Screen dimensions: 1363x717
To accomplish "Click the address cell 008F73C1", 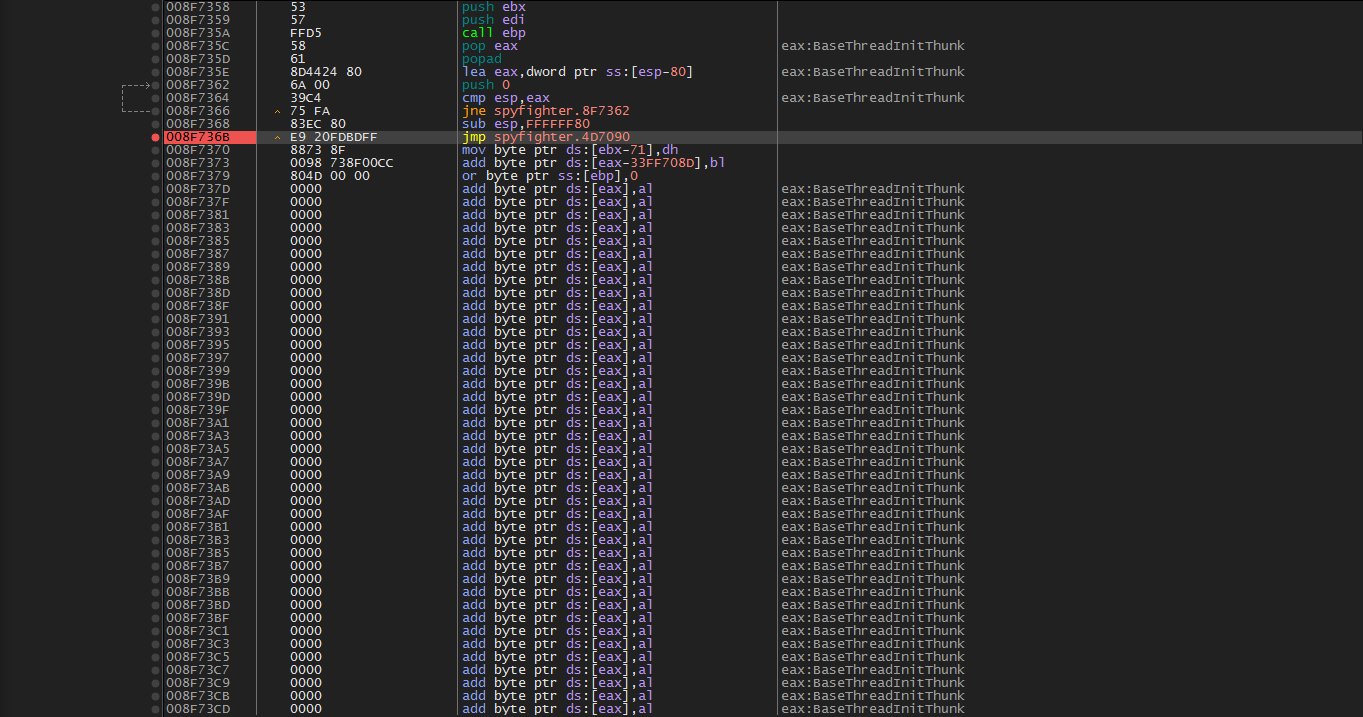I will click(197, 631).
